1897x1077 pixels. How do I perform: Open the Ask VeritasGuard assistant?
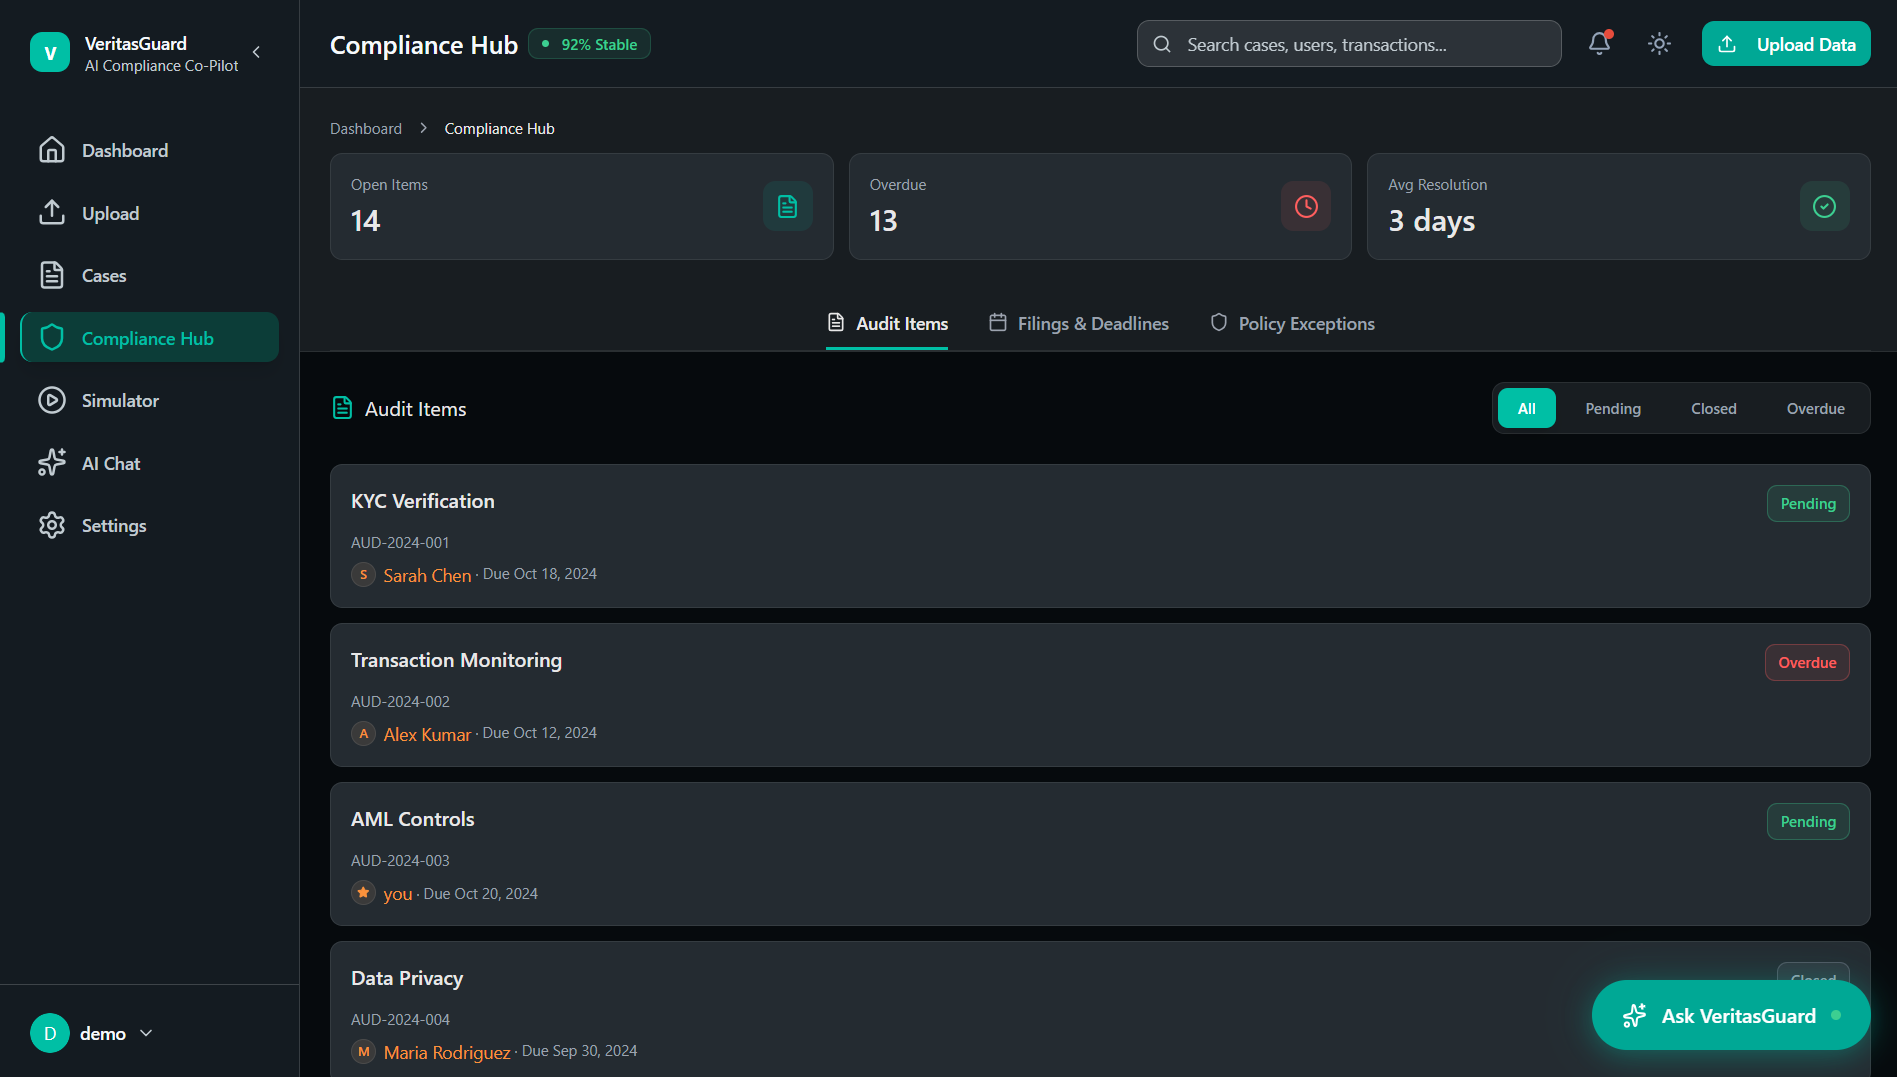coord(1731,1015)
